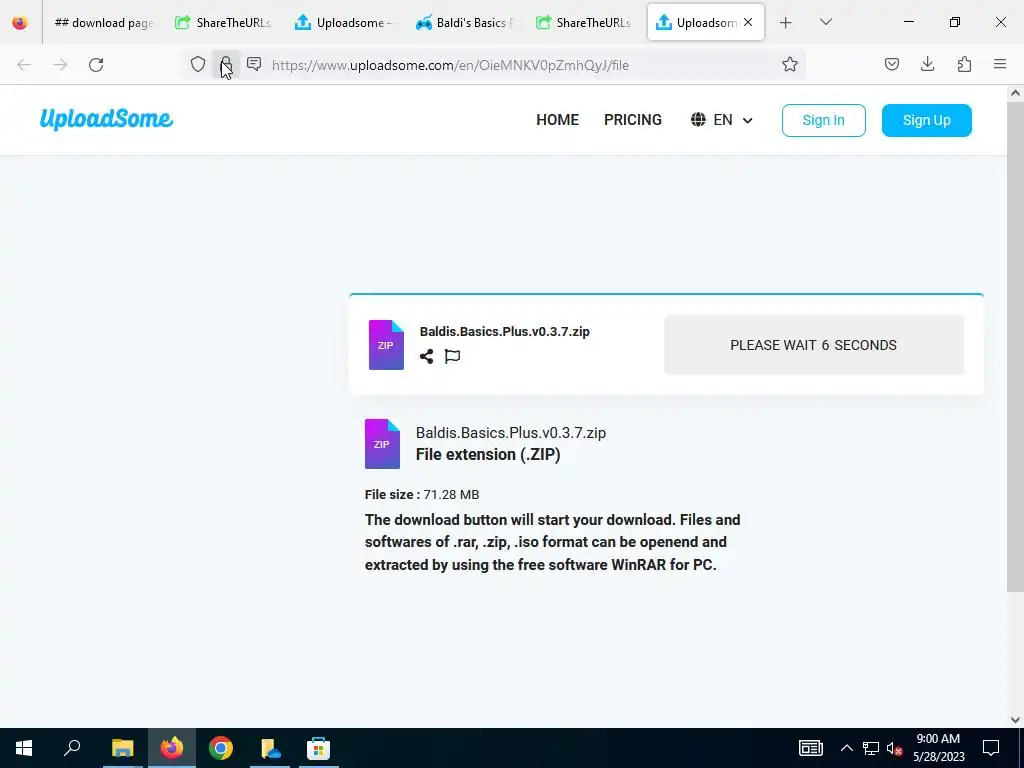Switch to the first Uploadsome tab
This screenshot has width=1024, height=768.
pos(343,22)
